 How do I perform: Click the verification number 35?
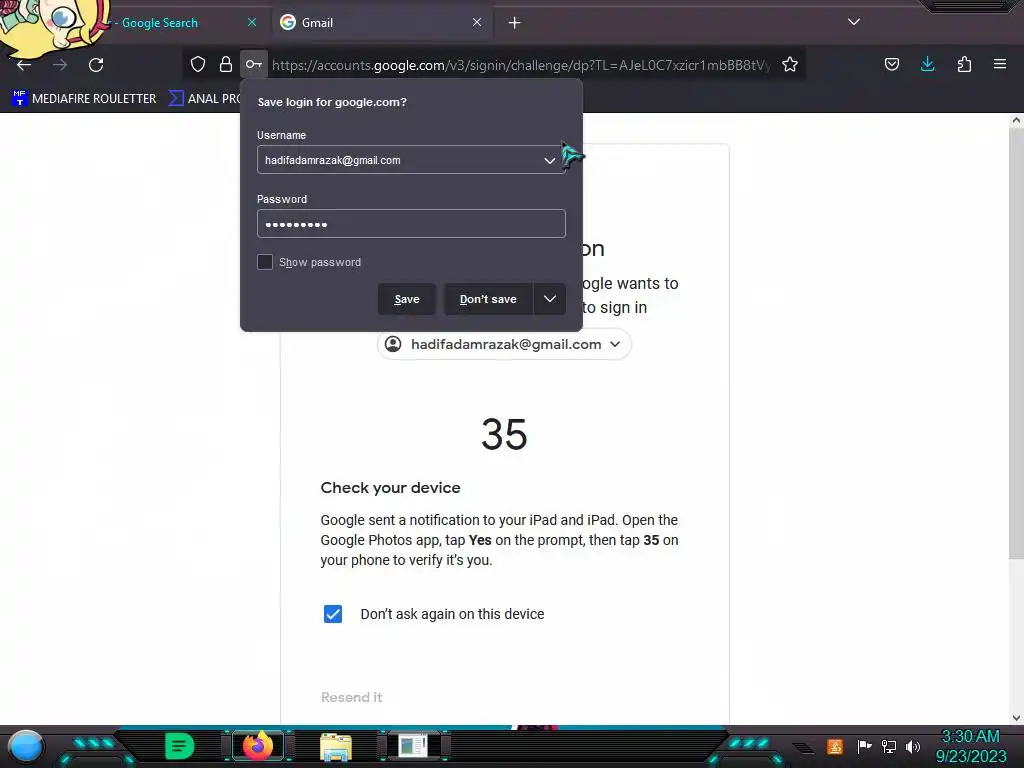click(504, 434)
